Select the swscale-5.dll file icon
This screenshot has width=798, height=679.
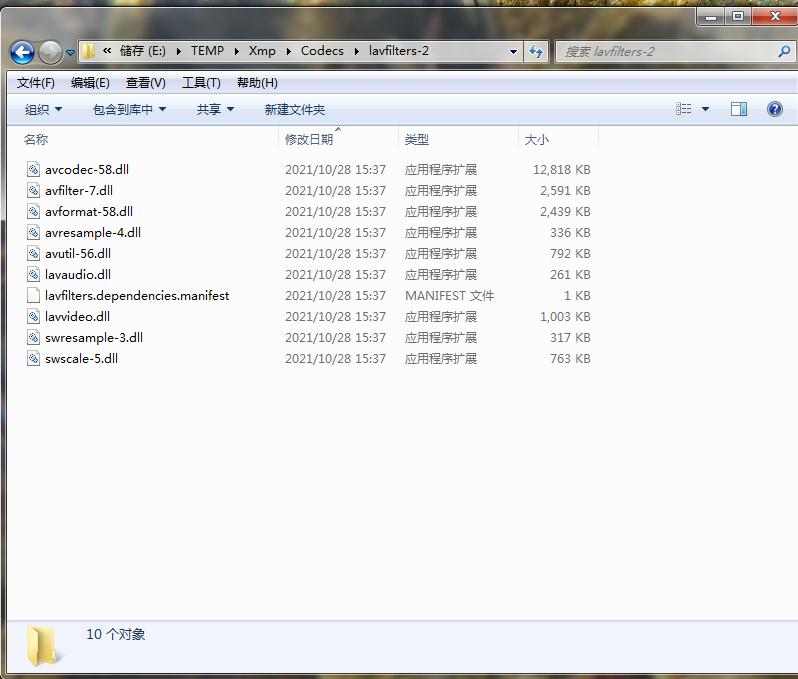pyautogui.click(x=34, y=359)
